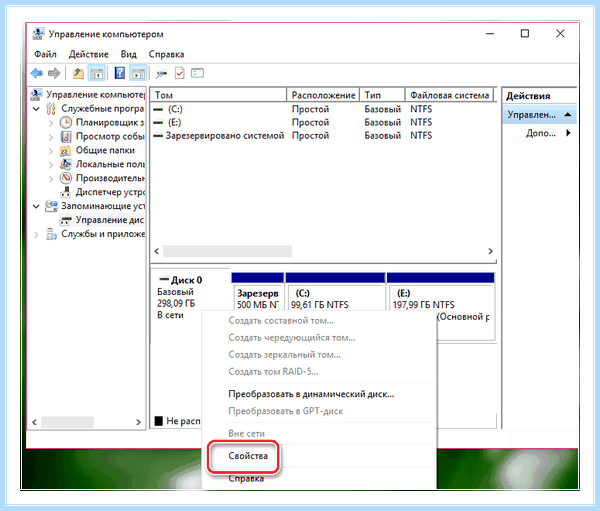Expand the Службы и приложения node
Image resolution: width=600 pixels, height=511 pixels.
point(36,234)
